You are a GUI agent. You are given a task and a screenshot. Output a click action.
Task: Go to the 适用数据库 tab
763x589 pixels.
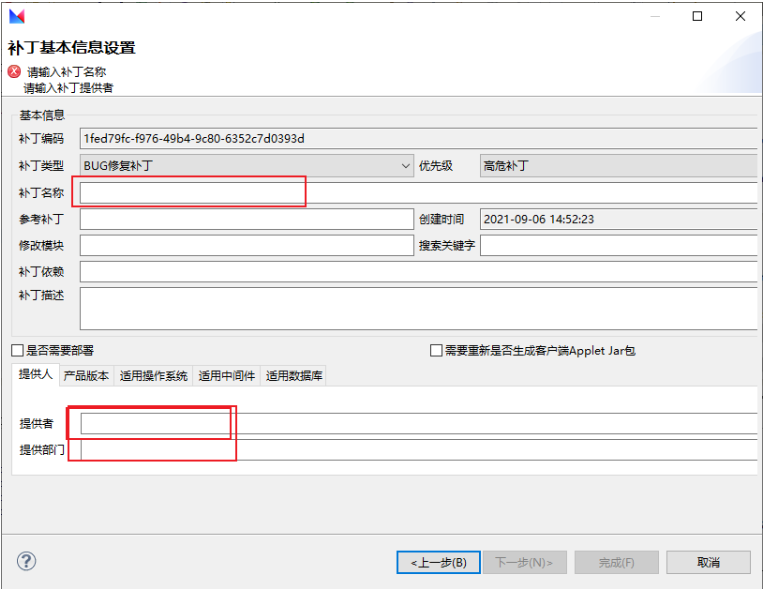coord(293,376)
